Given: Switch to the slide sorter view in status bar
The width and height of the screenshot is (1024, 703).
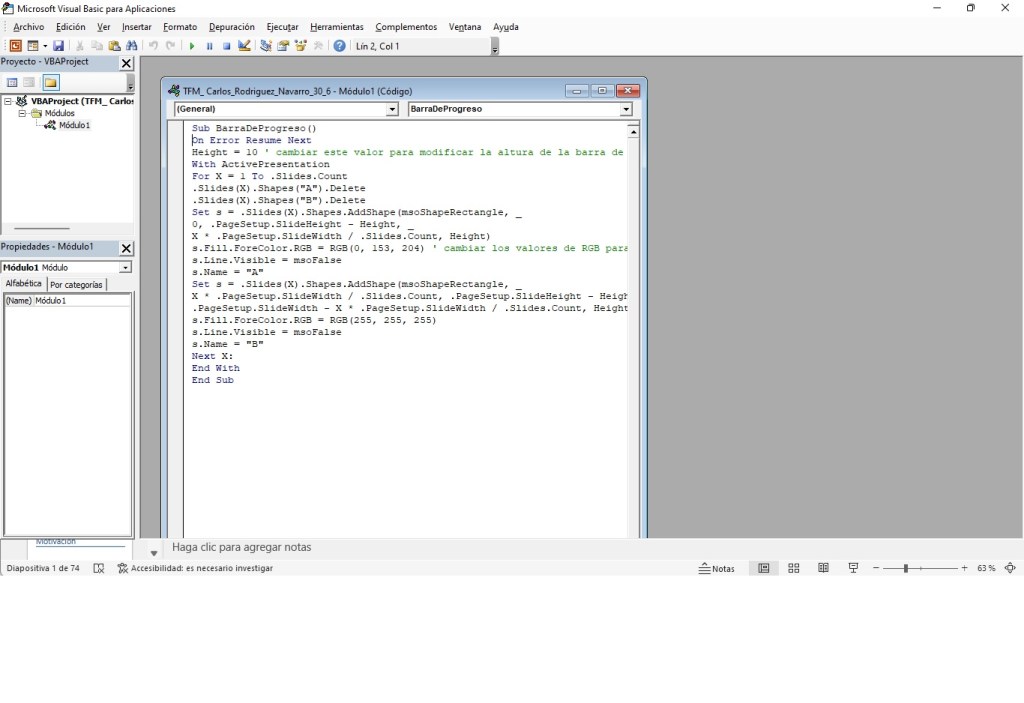Looking at the screenshot, I should pyautogui.click(x=793, y=568).
